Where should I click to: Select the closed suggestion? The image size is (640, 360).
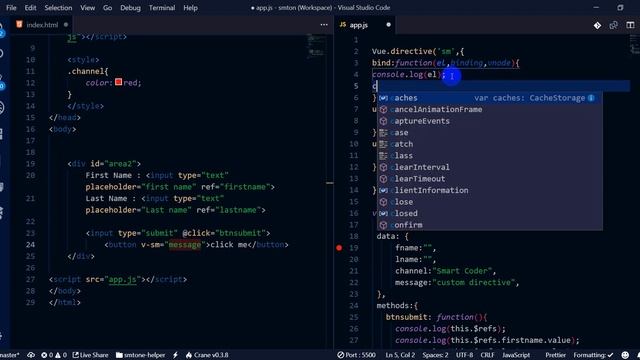(x=489, y=213)
